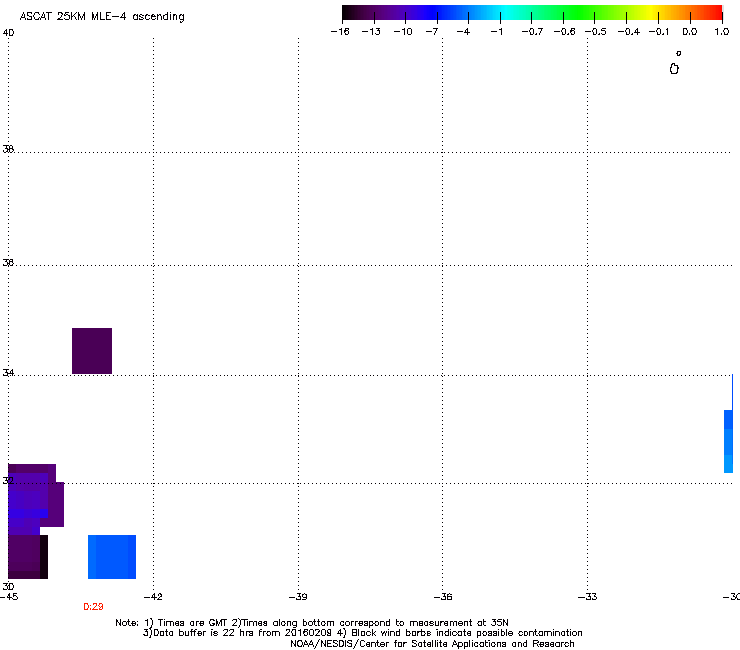Select the "-0.5" color bar label
740x650 pixels.
[x=596, y=32]
